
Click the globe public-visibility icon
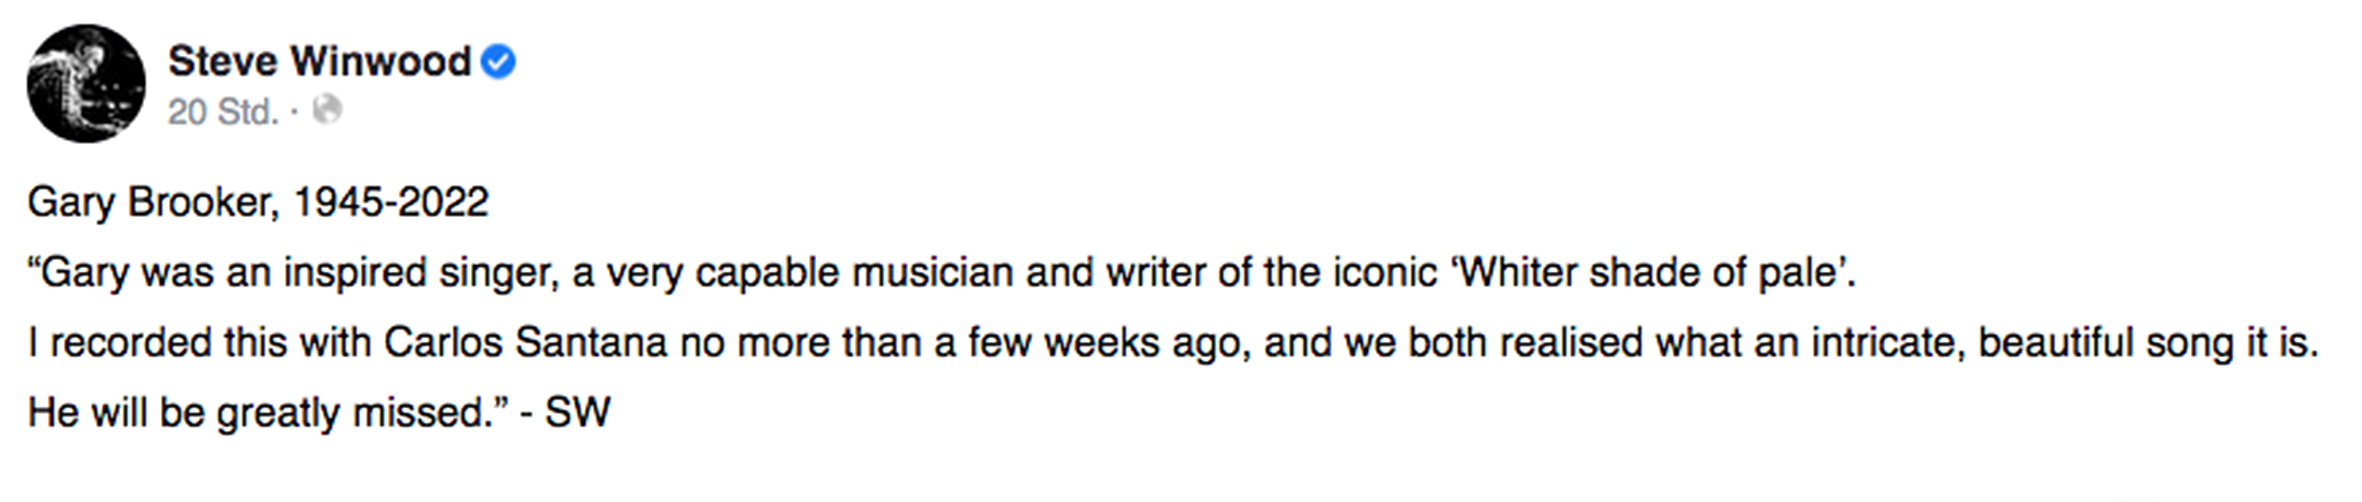327,110
